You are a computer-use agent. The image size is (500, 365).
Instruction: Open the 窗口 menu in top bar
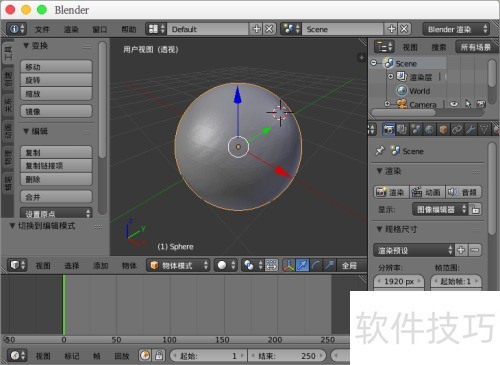(x=100, y=29)
